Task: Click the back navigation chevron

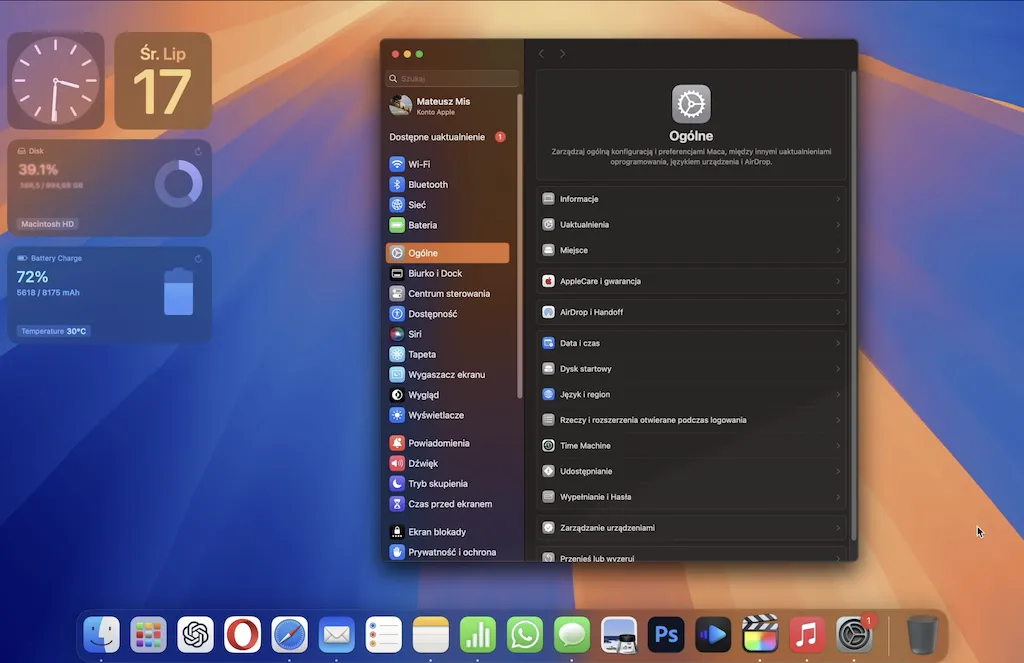Action: (x=541, y=55)
